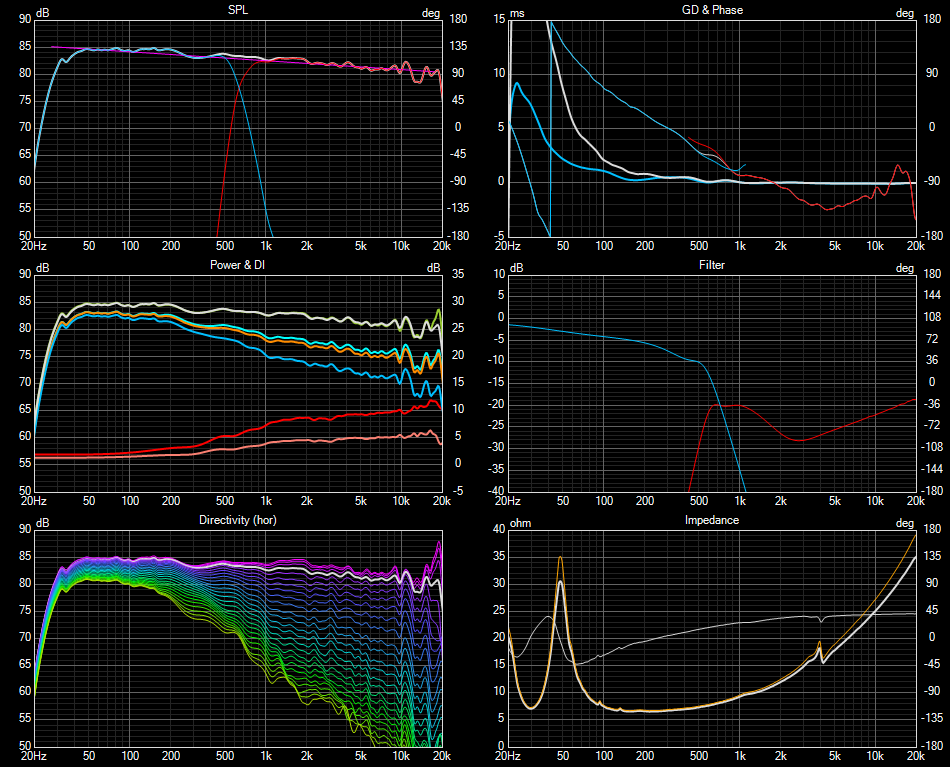
Task: Click the "SPL" chart title
Action: coord(238,10)
